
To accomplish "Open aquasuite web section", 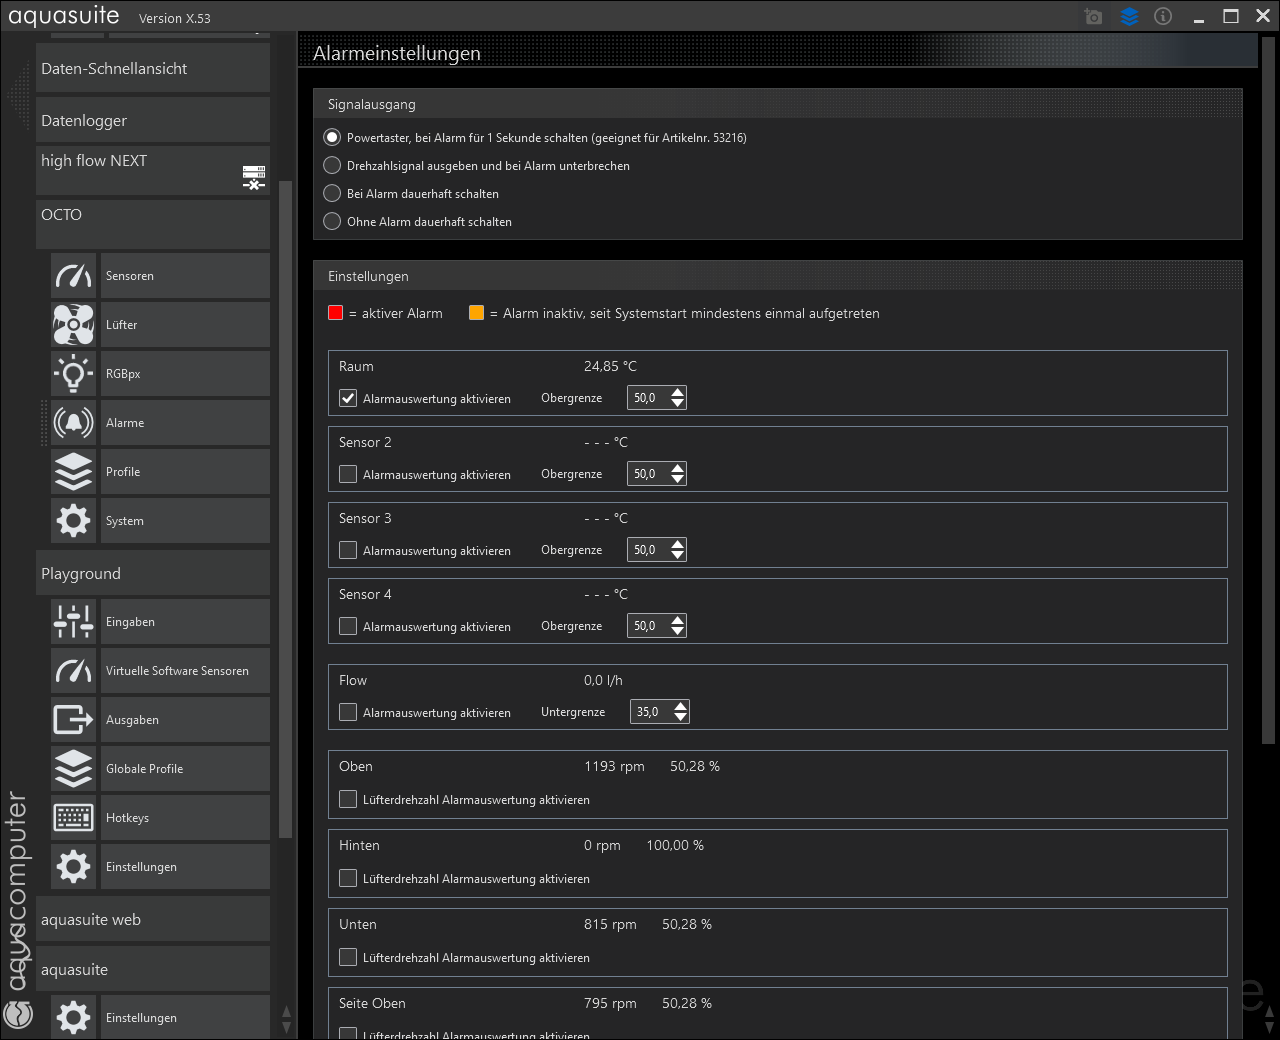I will pos(153,919).
